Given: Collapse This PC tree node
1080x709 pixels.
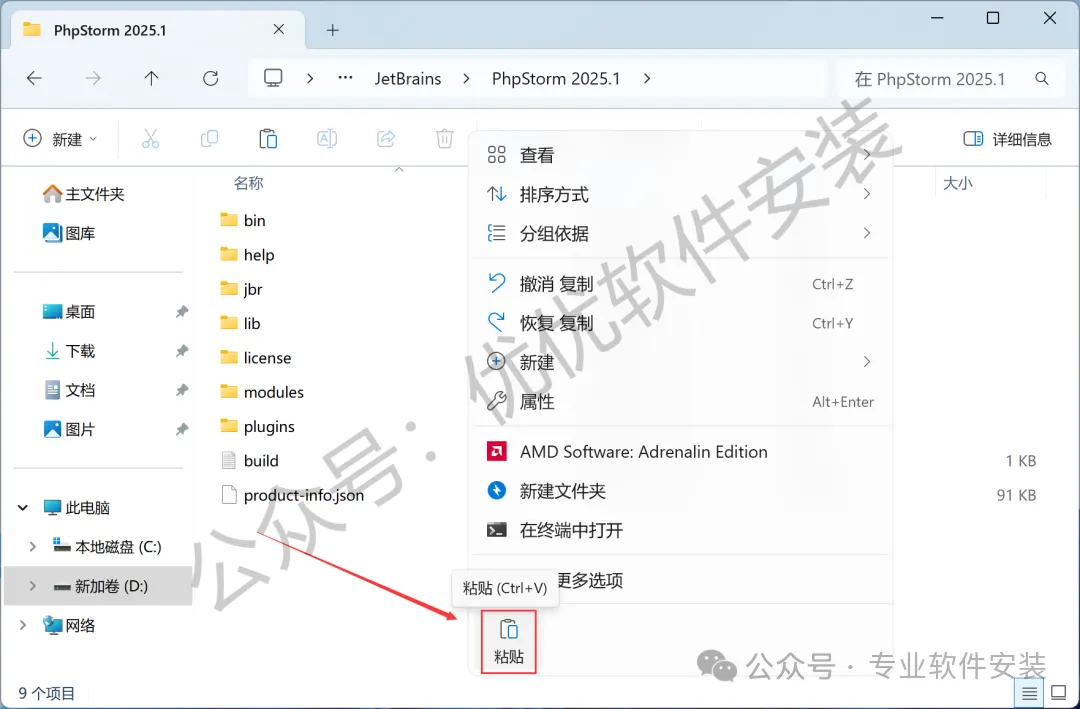Looking at the screenshot, I should 23,508.
